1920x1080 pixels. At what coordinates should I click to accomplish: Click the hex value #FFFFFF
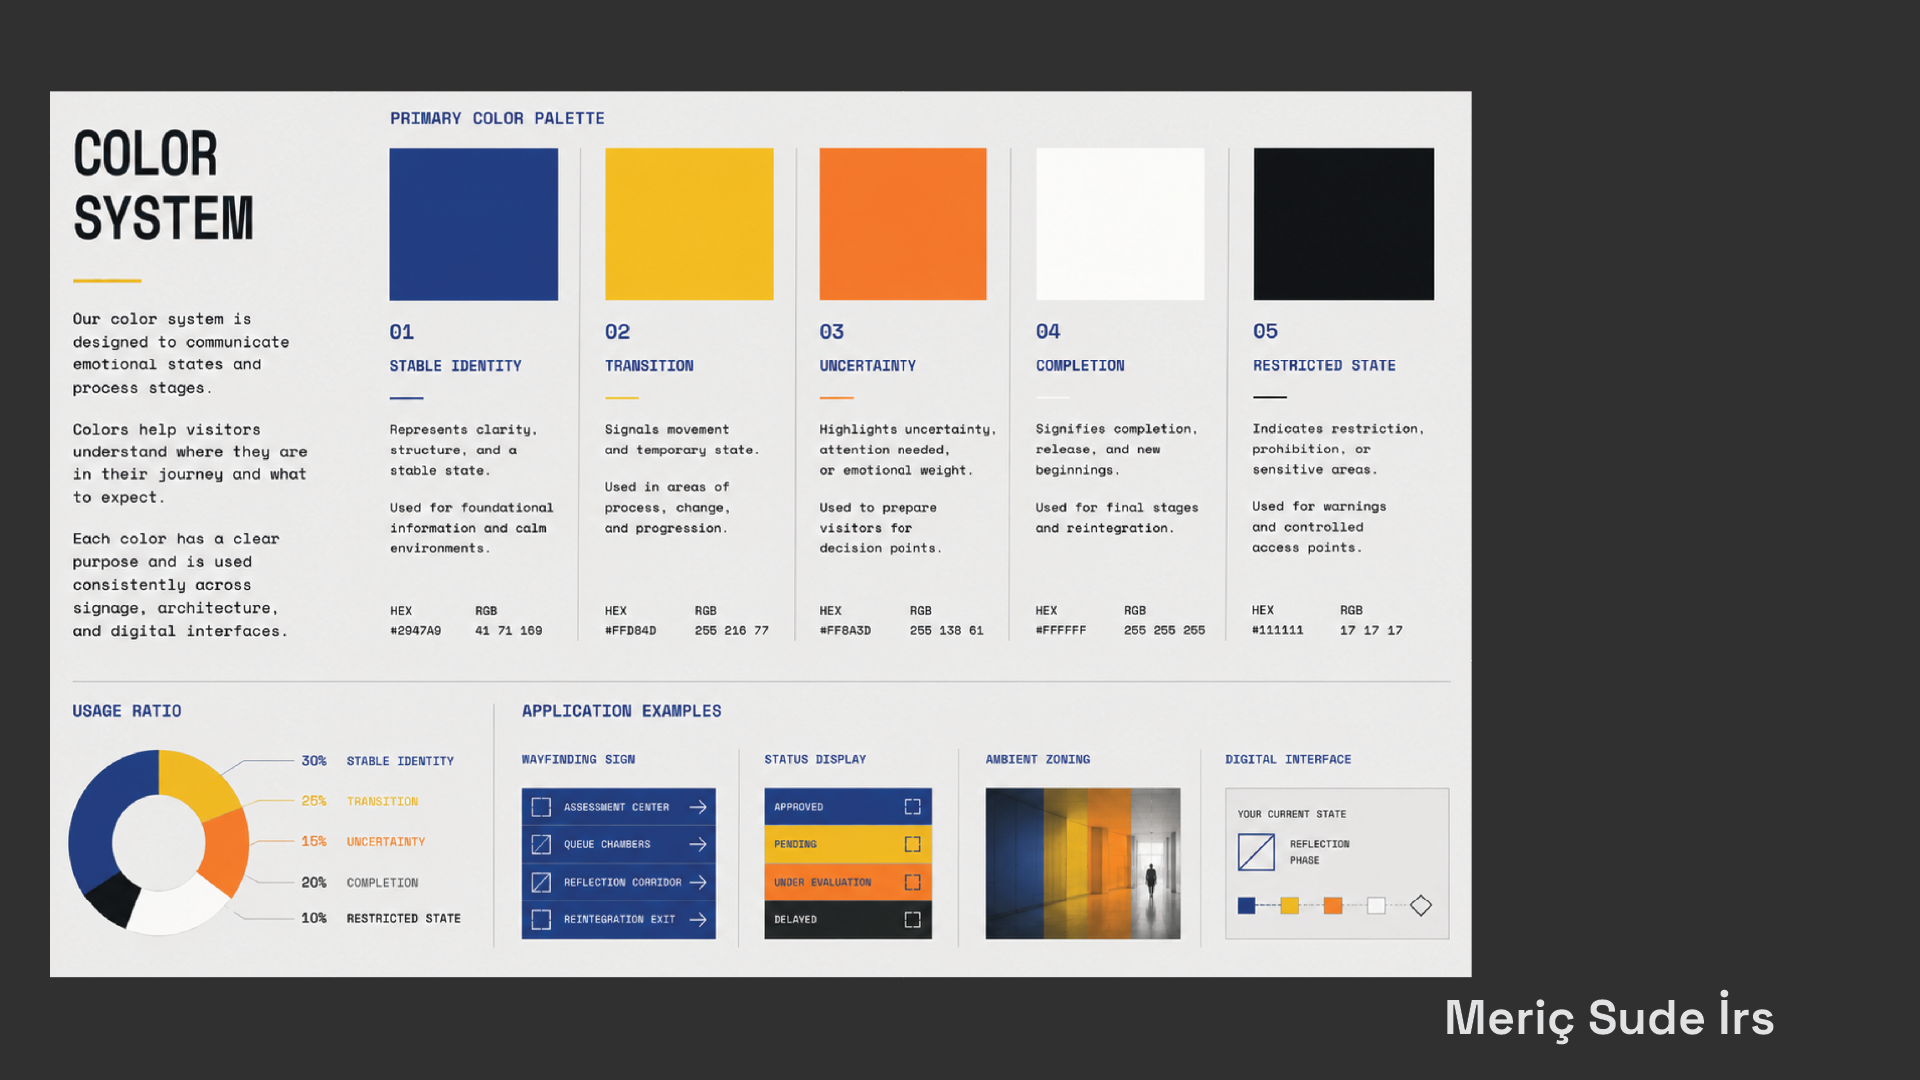[1061, 631]
